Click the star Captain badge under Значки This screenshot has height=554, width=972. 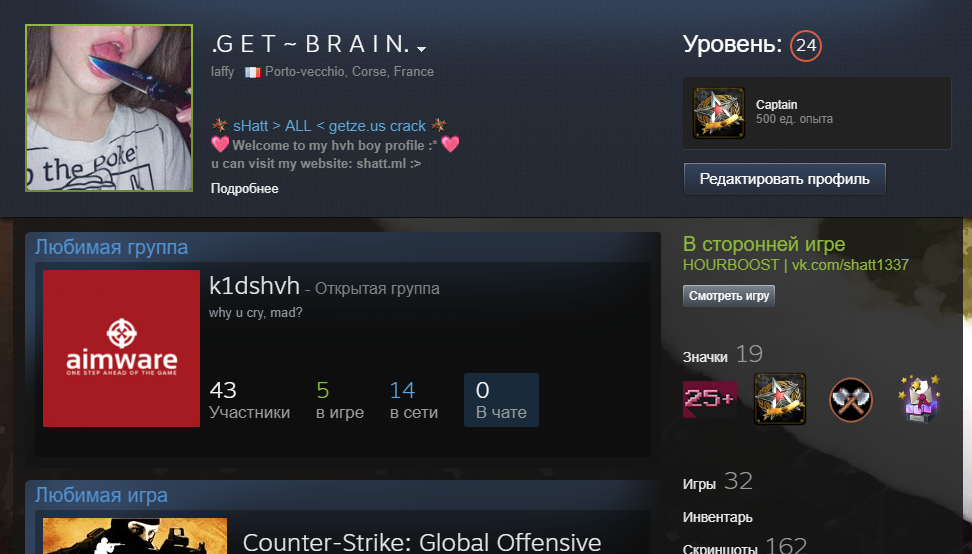click(780, 399)
